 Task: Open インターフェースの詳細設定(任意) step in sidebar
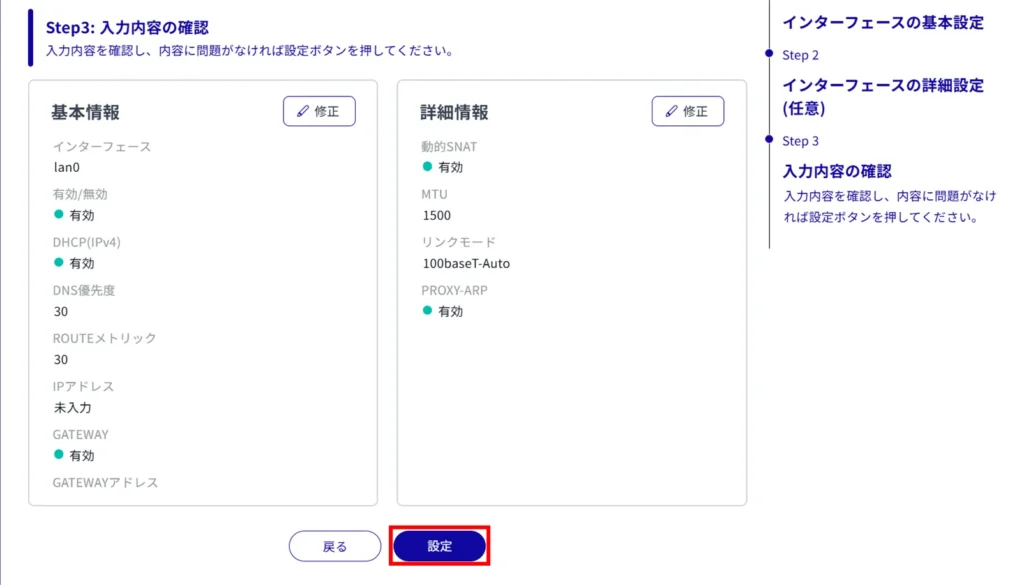coord(883,96)
